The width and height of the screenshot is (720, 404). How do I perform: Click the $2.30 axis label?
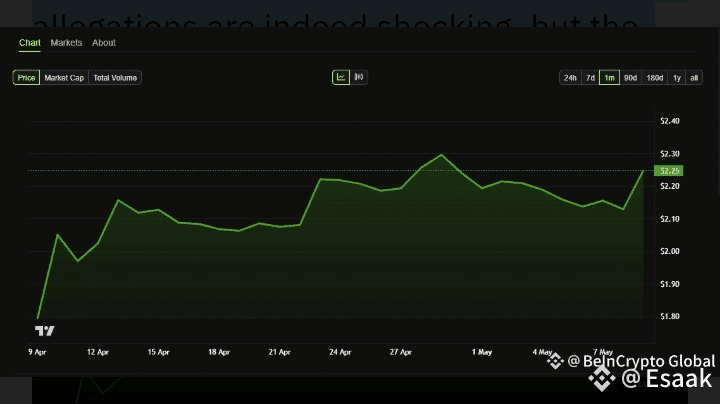click(669, 153)
